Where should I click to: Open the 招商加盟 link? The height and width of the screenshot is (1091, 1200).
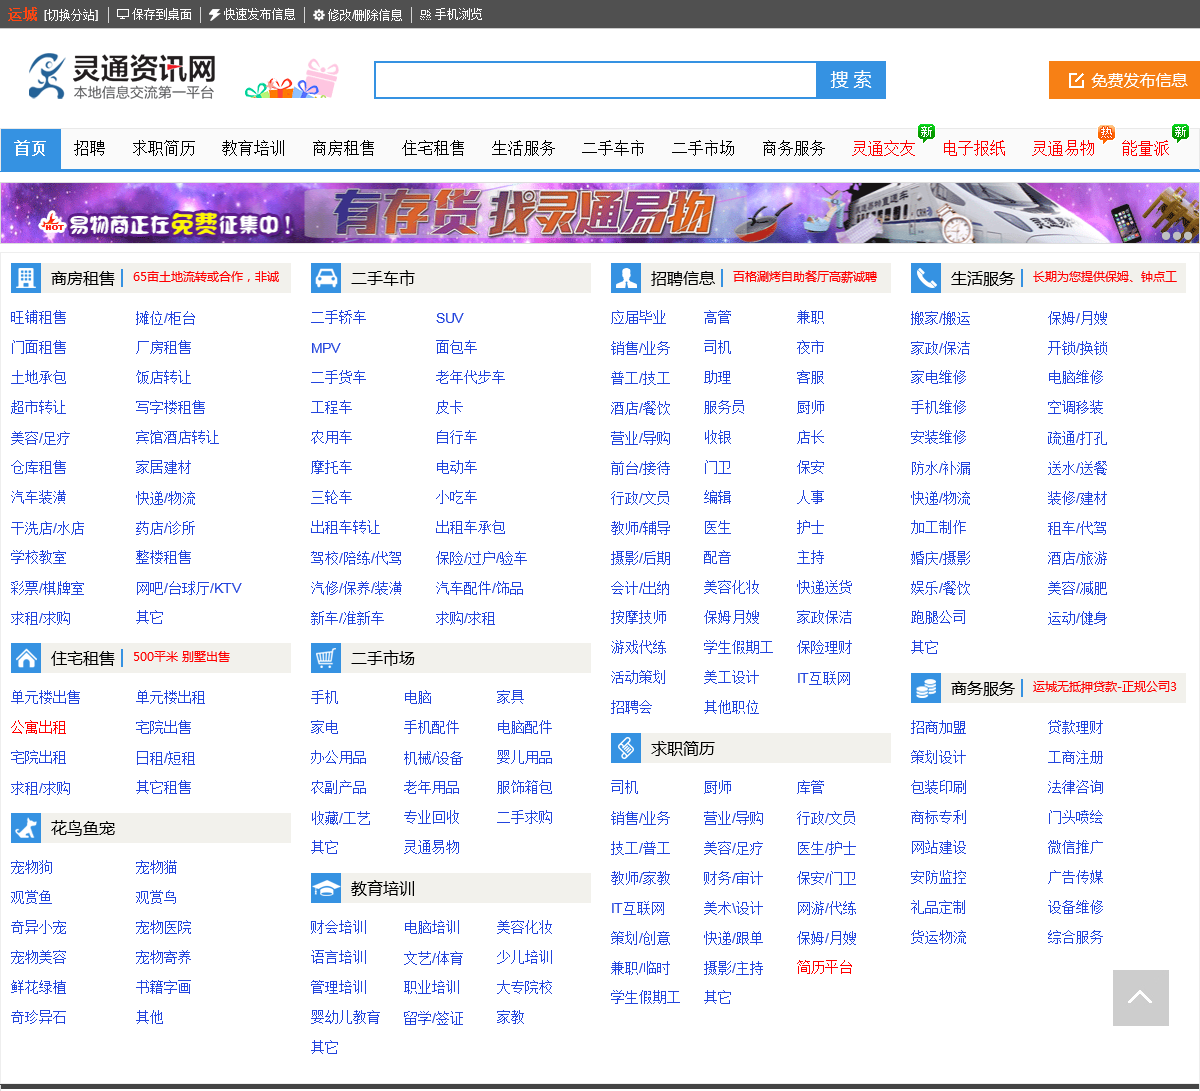click(x=939, y=727)
